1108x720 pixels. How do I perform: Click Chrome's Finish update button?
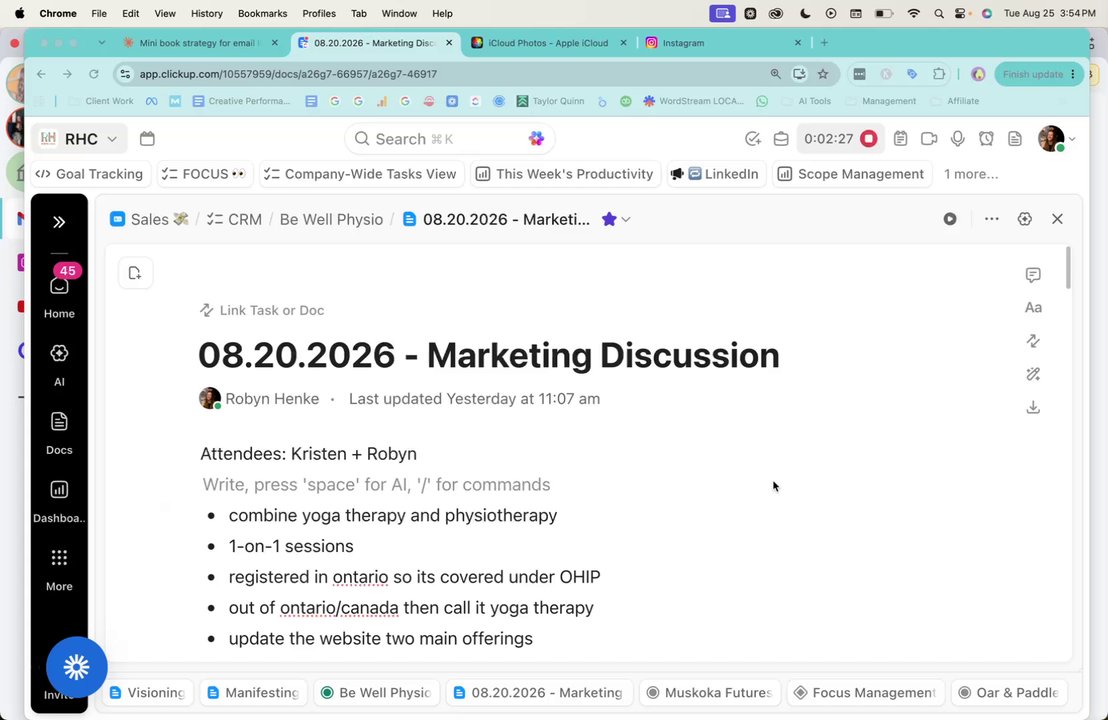(1039, 73)
